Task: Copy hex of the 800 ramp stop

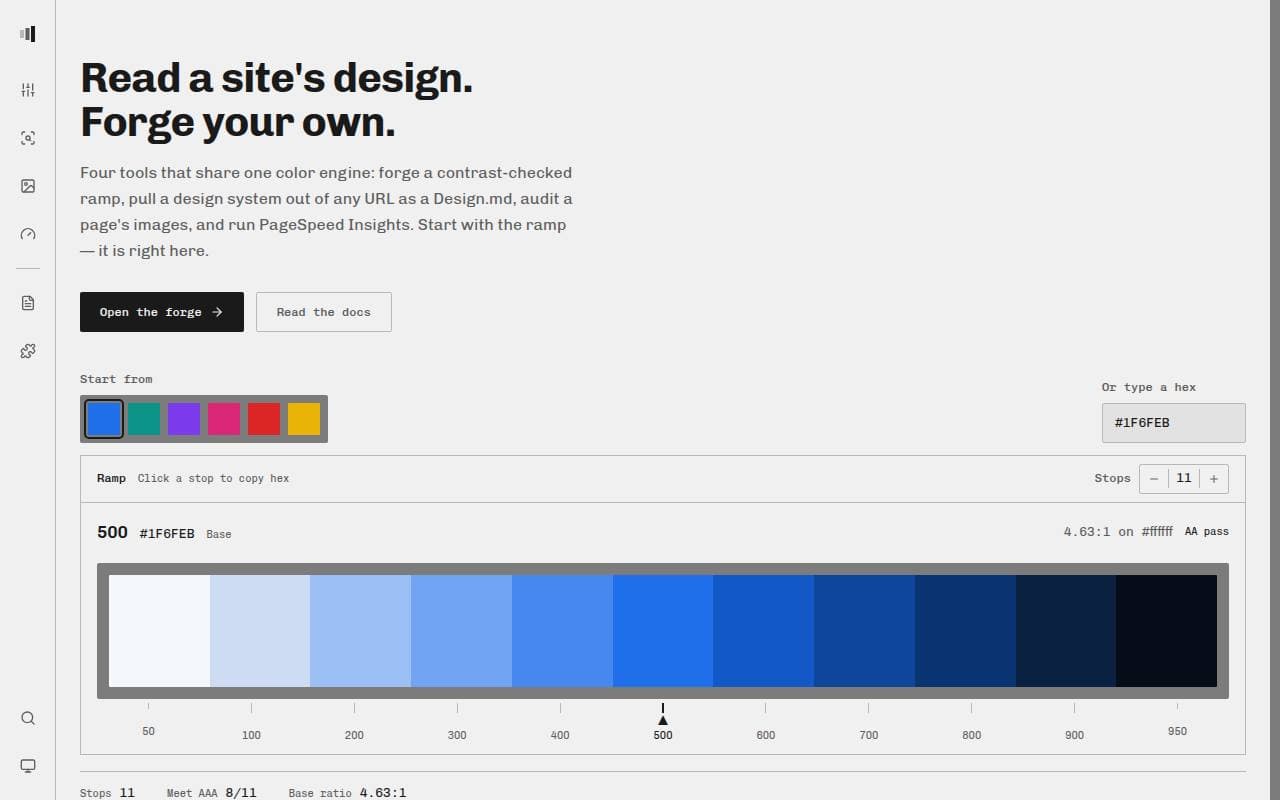Action: pyautogui.click(x=965, y=631)
